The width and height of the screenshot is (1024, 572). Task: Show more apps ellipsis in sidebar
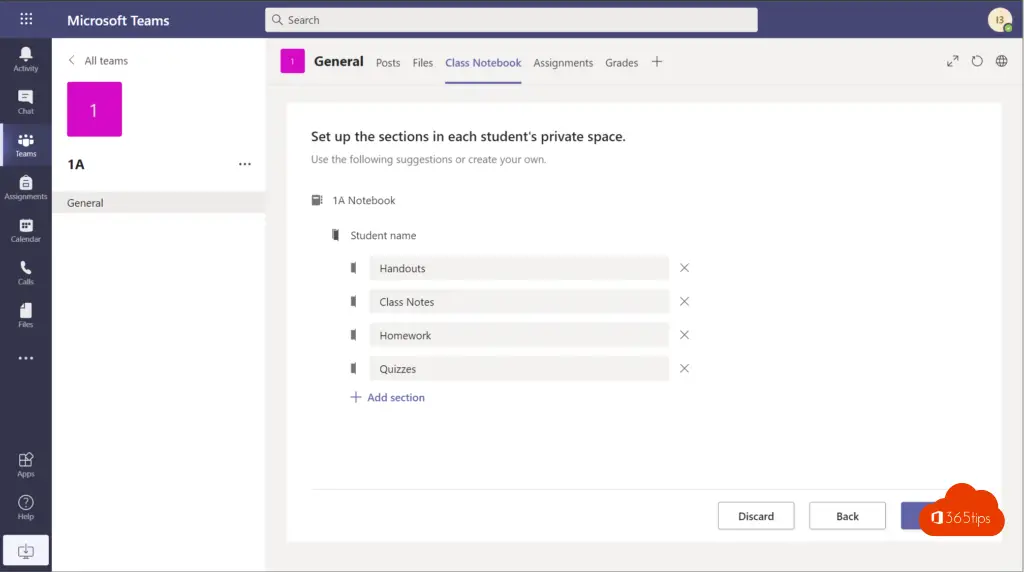point(25,358)
